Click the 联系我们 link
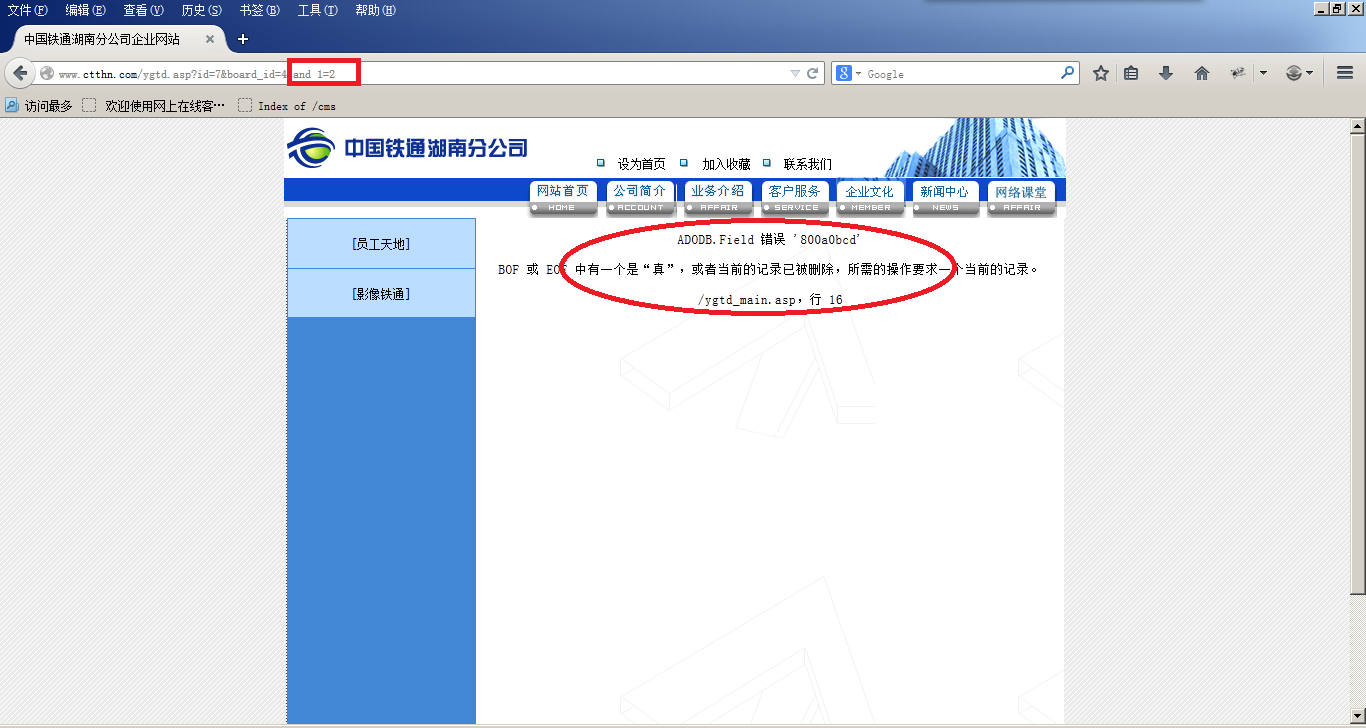The image size is (1366, 728). pyautogui.click(x=807, y=164)
